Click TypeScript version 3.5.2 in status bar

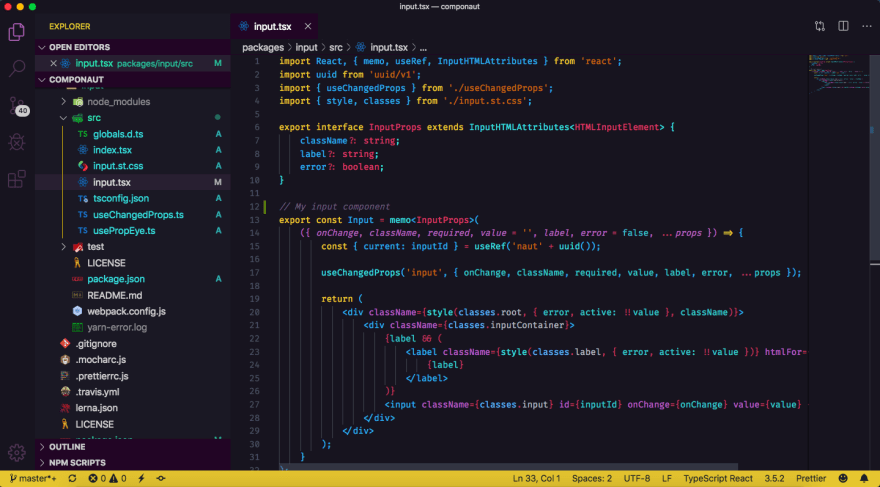coord(774,479)
